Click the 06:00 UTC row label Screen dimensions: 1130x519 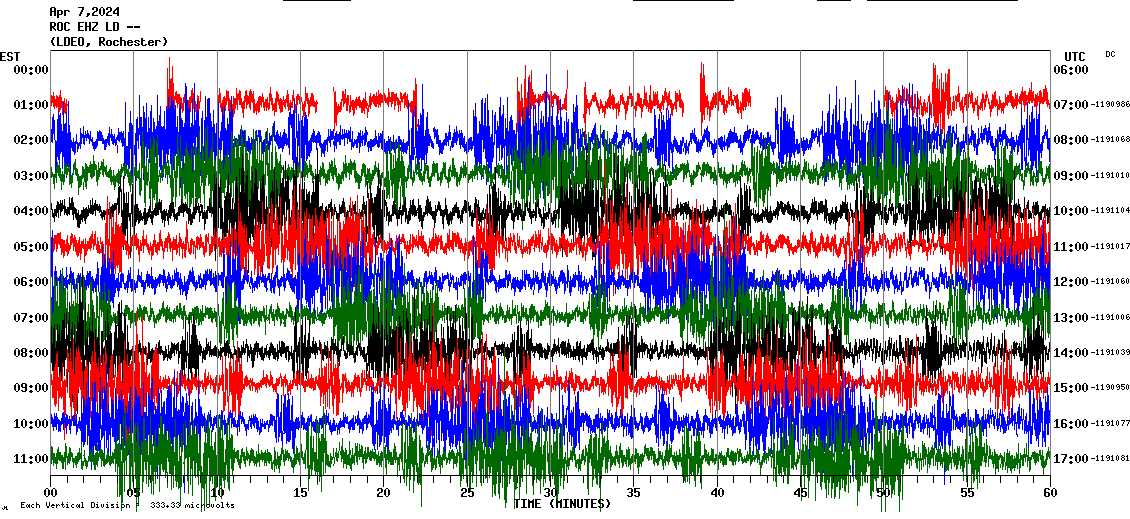tap(1071, 69)
